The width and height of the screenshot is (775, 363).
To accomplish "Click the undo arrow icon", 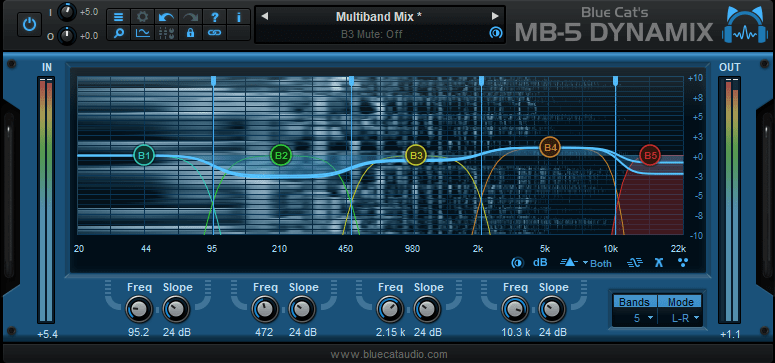I will 166,17.
